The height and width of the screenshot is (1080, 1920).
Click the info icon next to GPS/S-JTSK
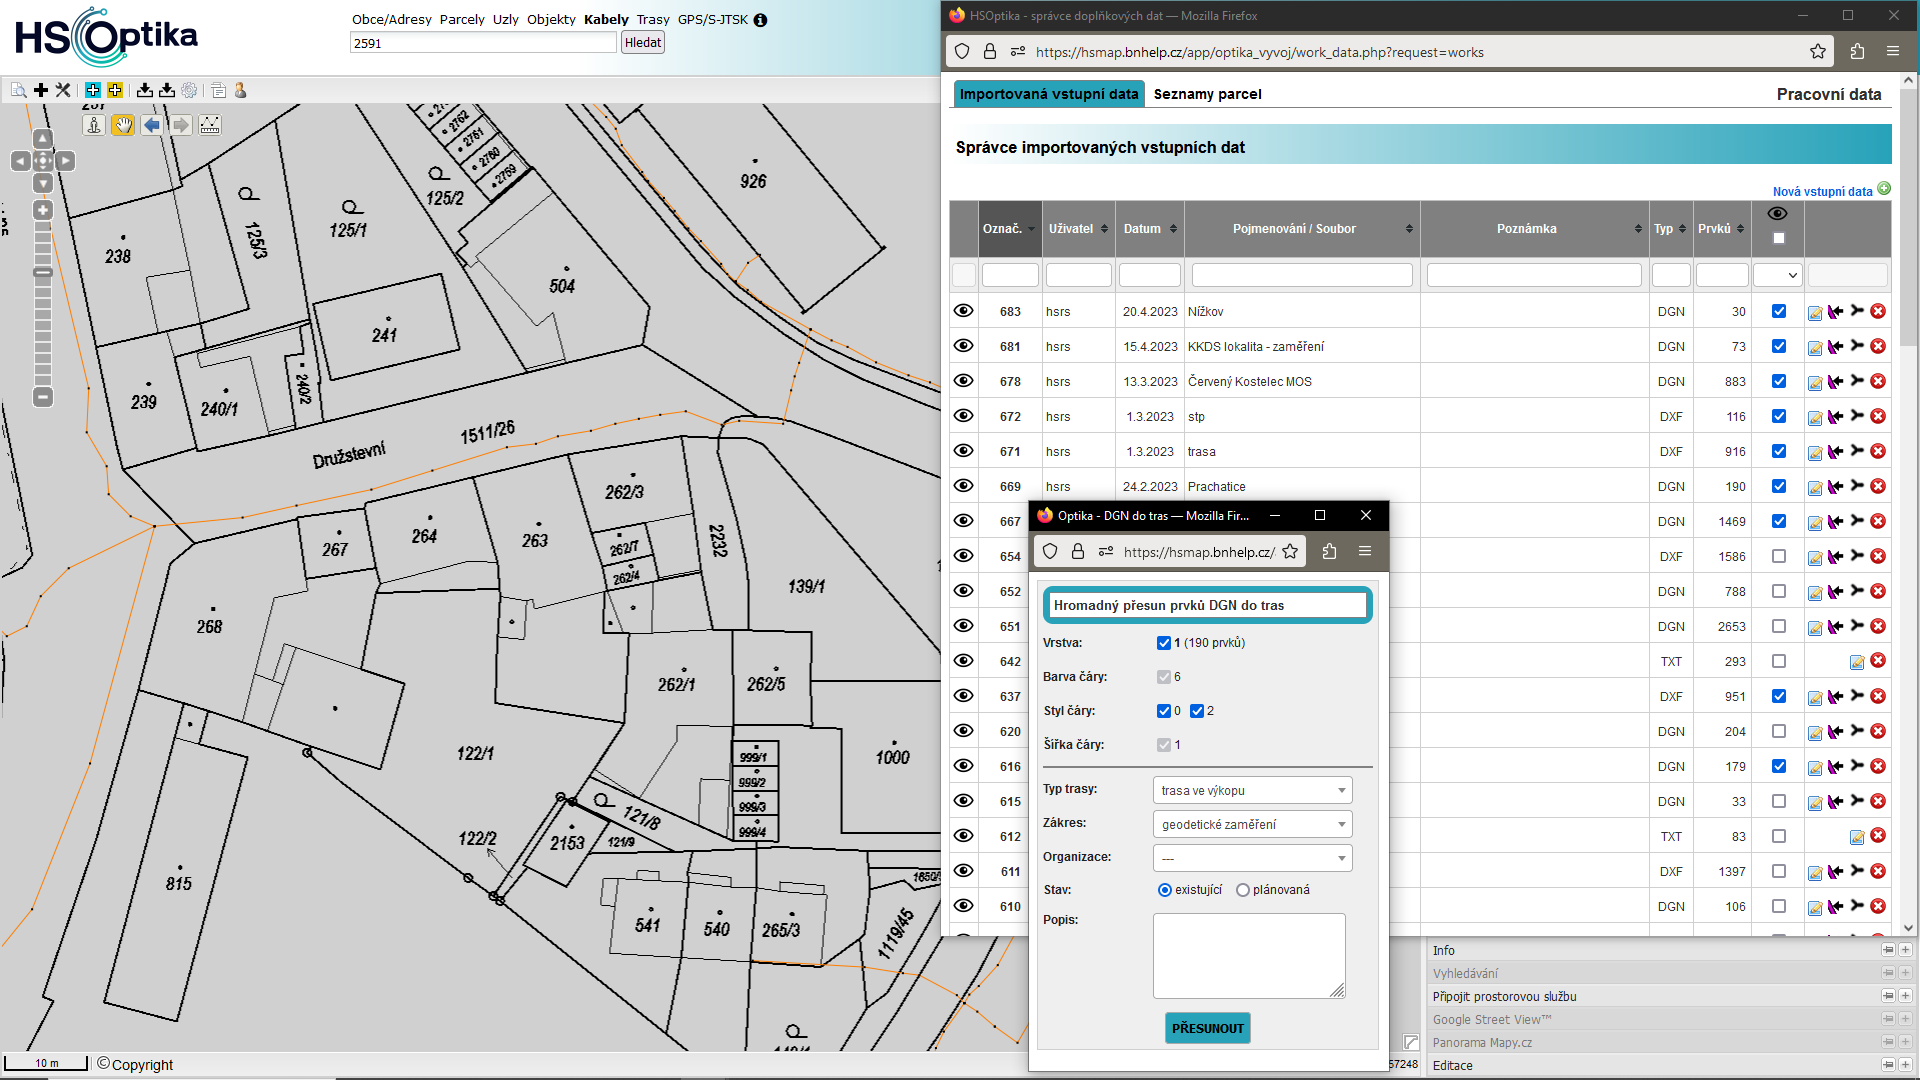point(760,20)
